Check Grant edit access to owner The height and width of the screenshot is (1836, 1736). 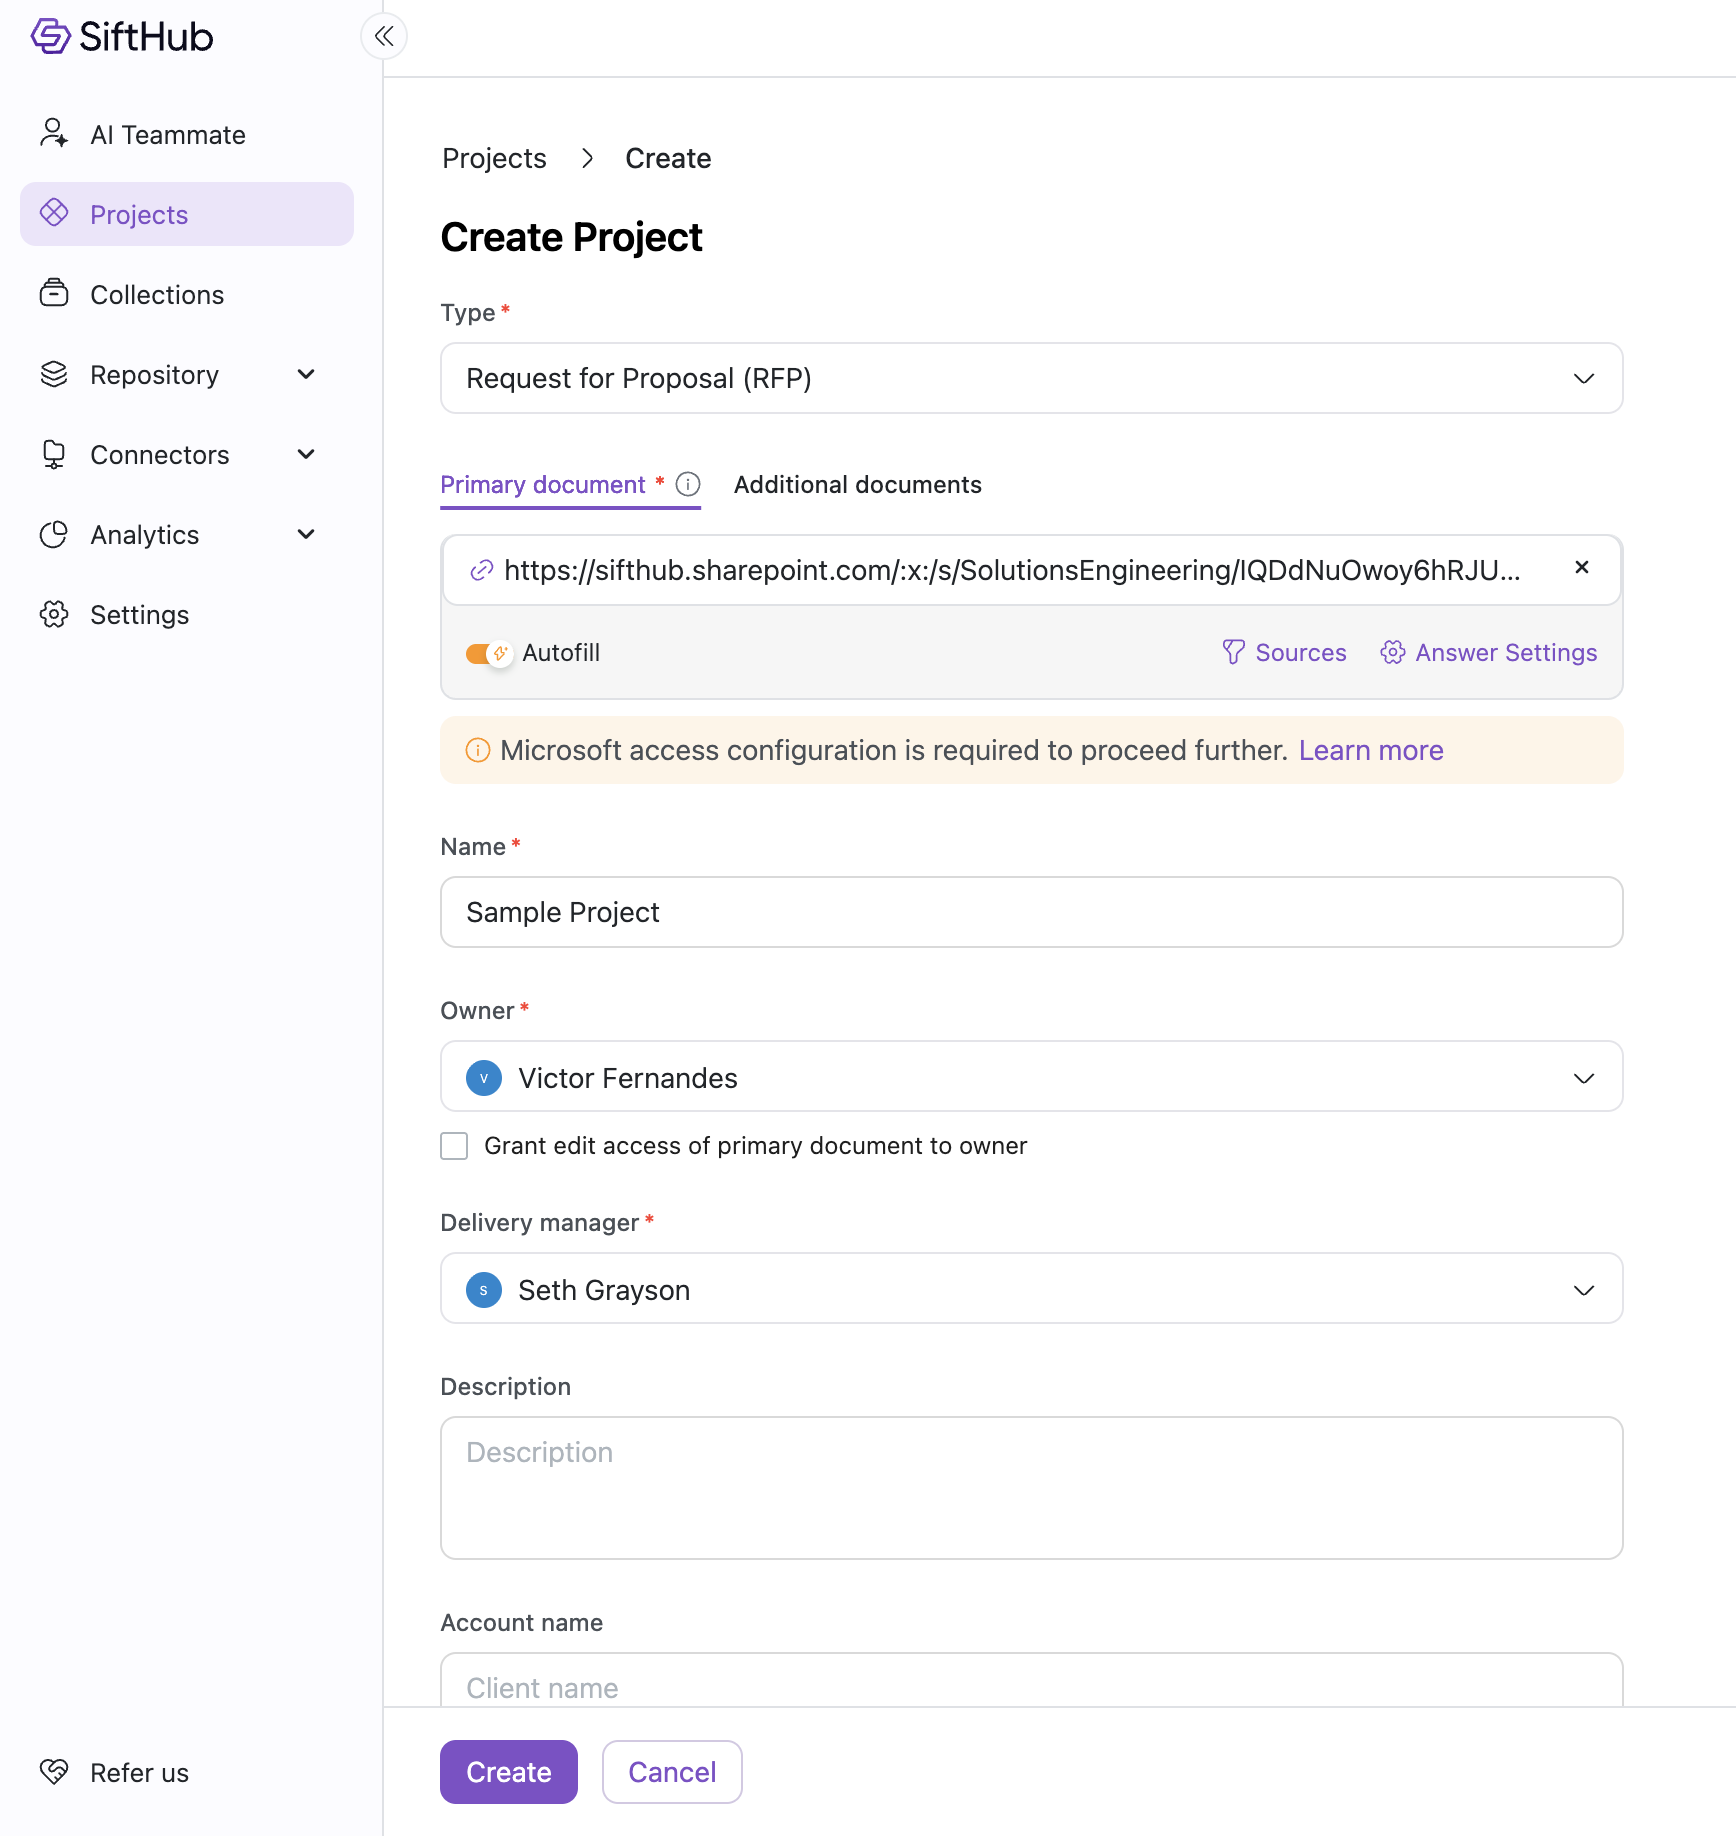tap(455, 1146)
